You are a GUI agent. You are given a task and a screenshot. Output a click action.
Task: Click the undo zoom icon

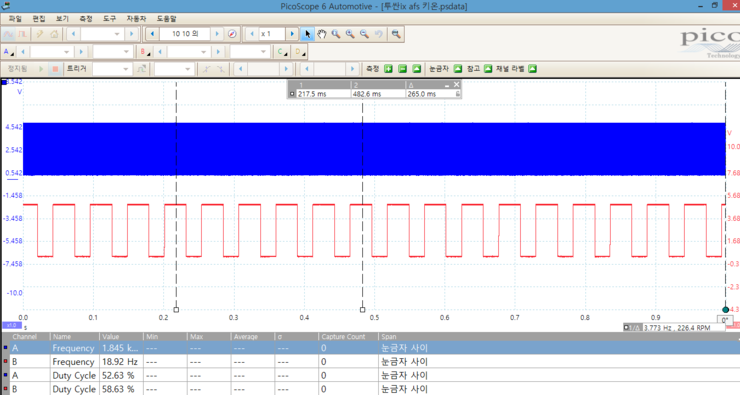(378, 34)
